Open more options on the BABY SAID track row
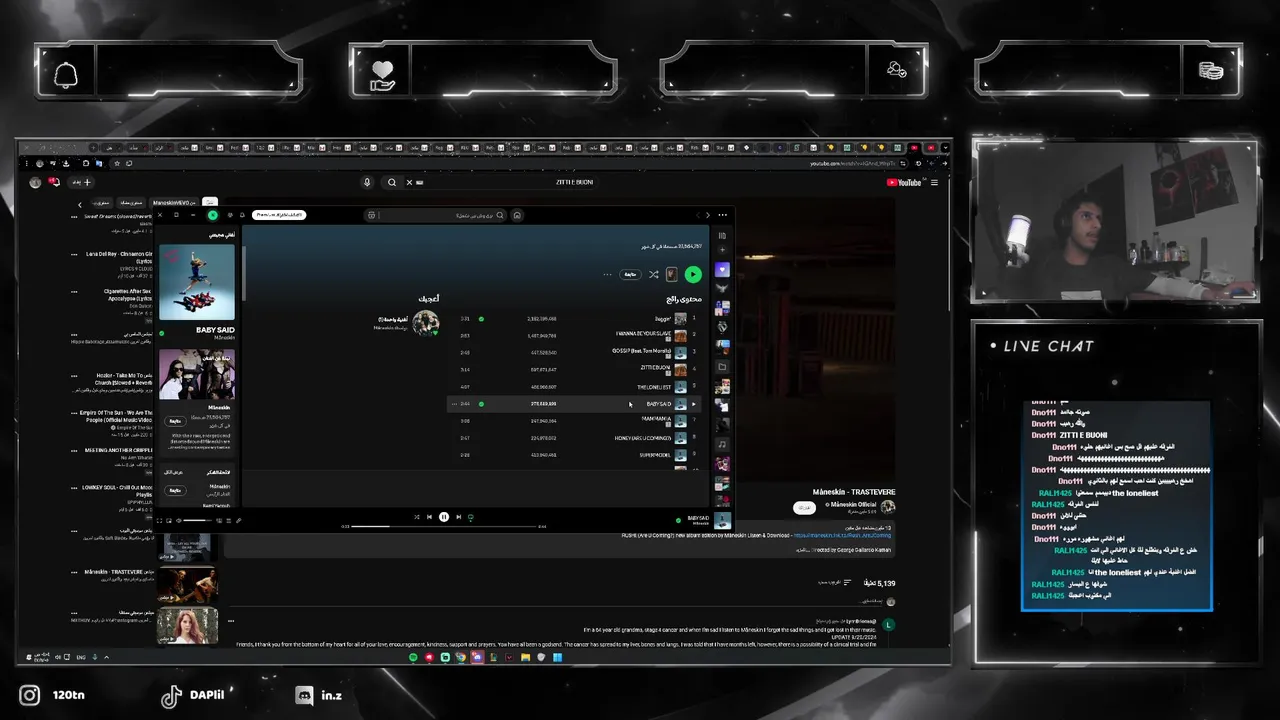 (454, 404)
